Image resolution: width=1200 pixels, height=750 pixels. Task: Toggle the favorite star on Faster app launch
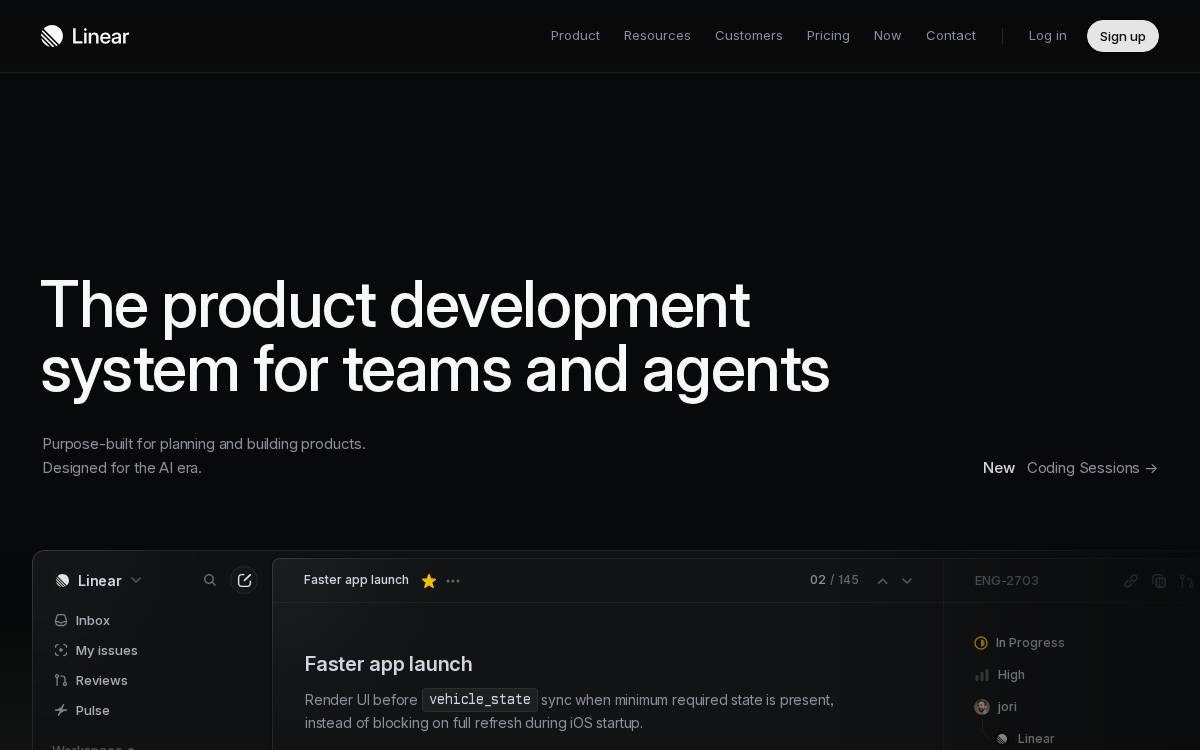(x=429, y=581)
